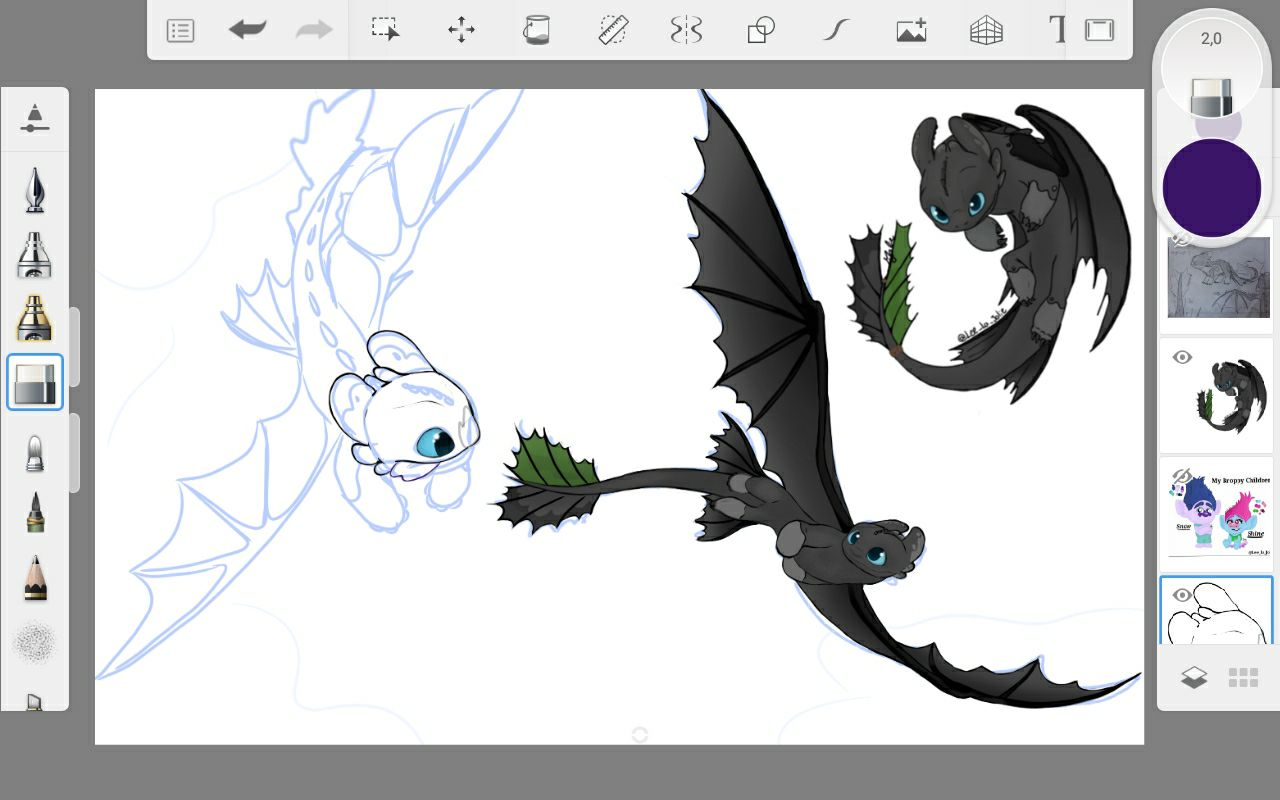Open the Draw Shapes tool
The width and height of the screenshot is (1280, 800).
761,30
